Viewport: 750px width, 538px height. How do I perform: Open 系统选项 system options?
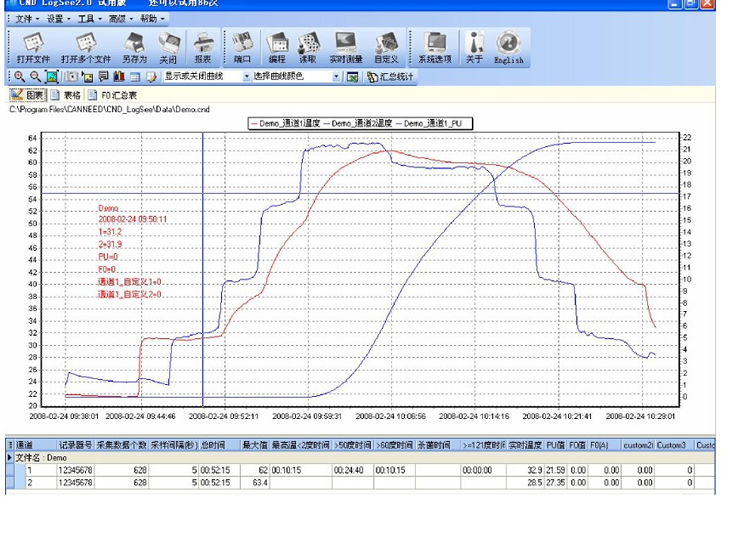pos(435,46)
